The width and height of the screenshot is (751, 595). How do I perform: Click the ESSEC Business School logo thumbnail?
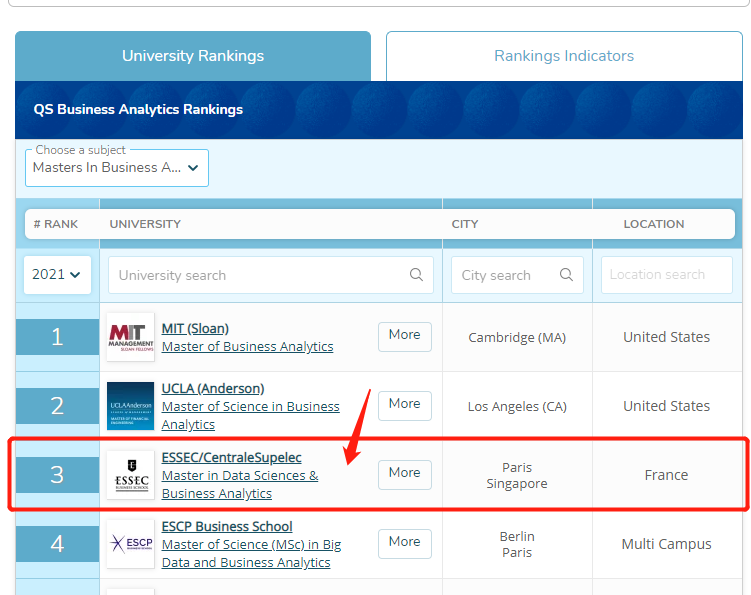(130, 475)
